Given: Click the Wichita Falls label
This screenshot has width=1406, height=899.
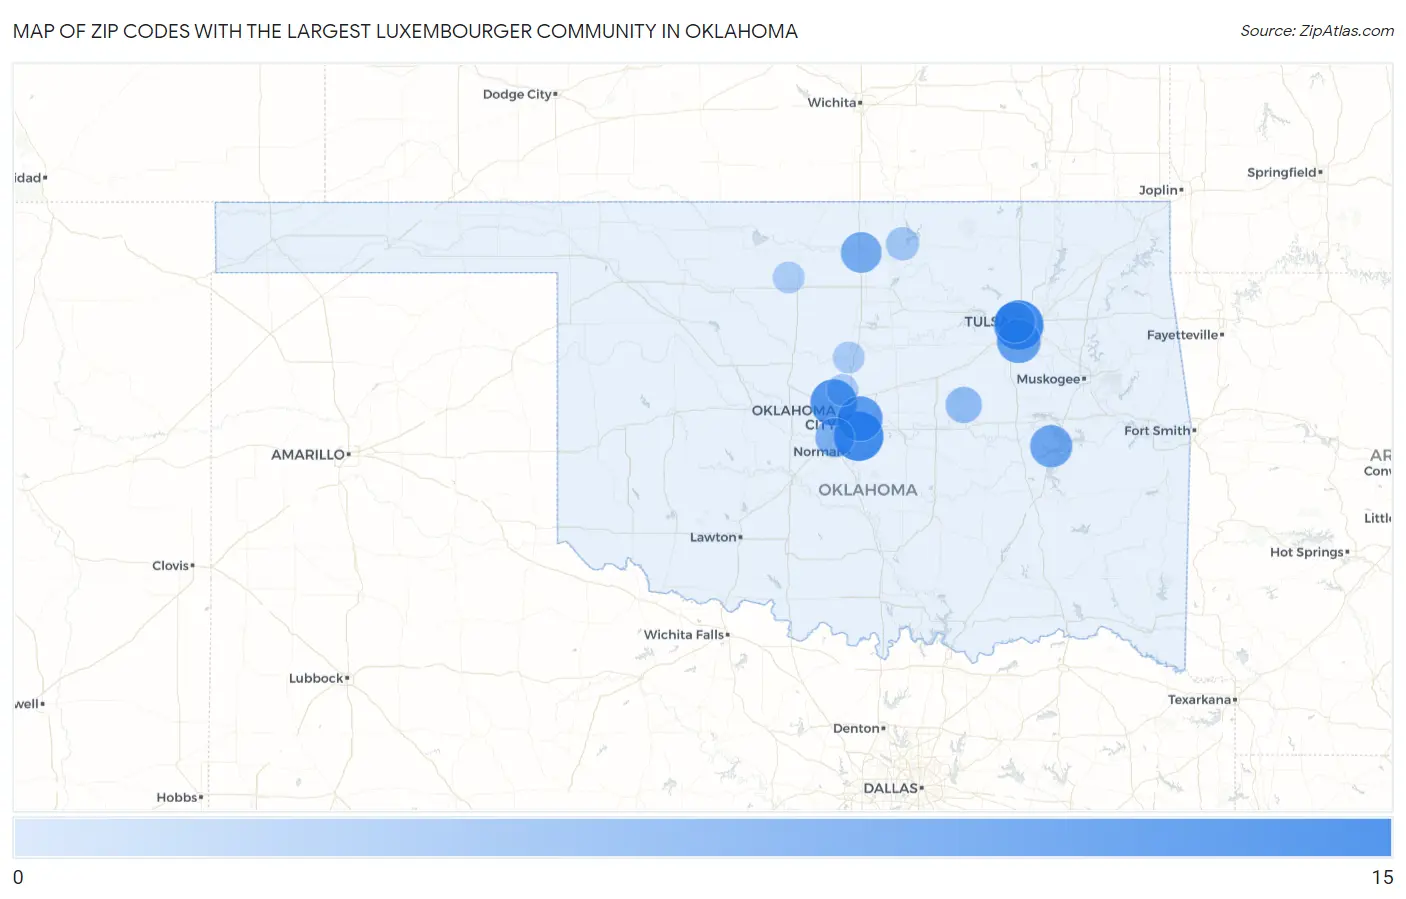Looking at the screenshot, I should [x=683, y=634].
